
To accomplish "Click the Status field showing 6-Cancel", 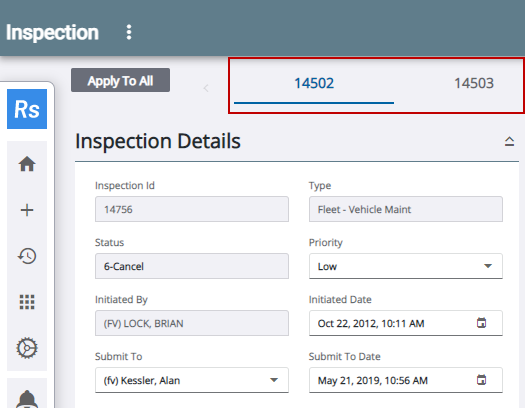I will point(192,266).
